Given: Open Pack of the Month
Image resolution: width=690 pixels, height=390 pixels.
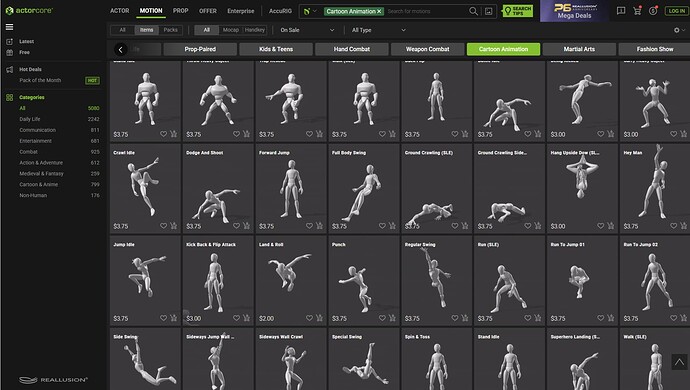Looking at the screenshot, I should (40, 81).
